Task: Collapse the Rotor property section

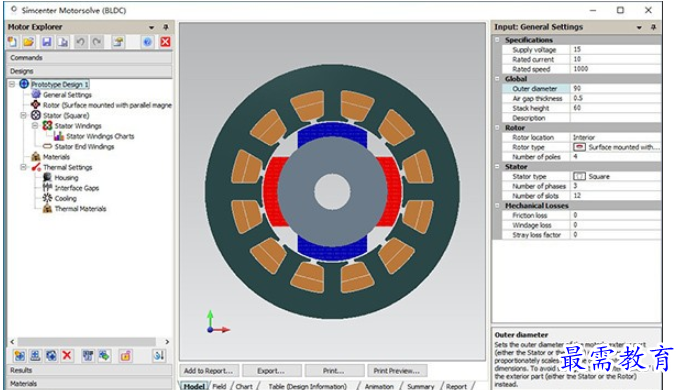Action: (x=498, y=127)
